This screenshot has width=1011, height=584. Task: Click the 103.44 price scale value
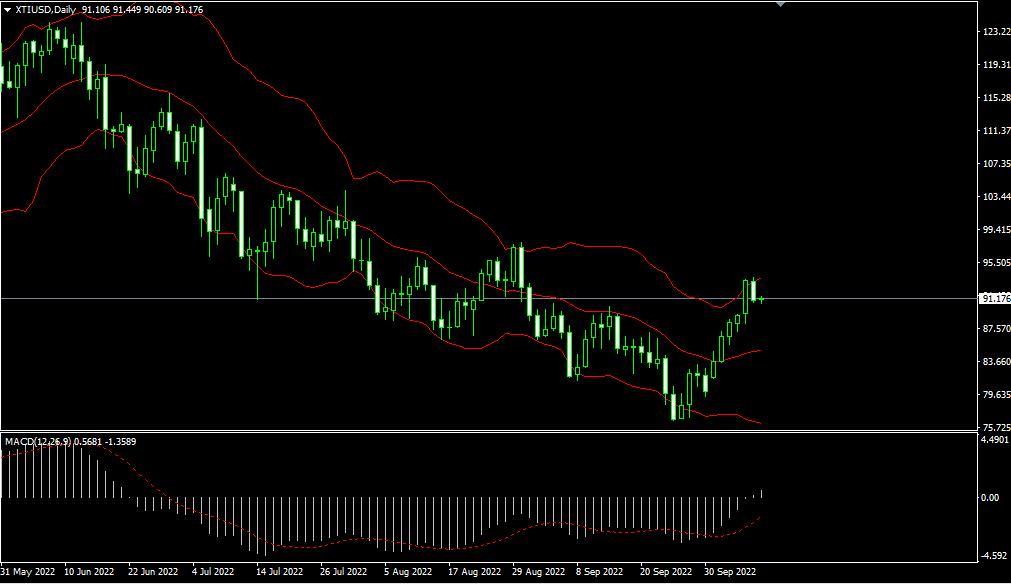click(996, 197)
